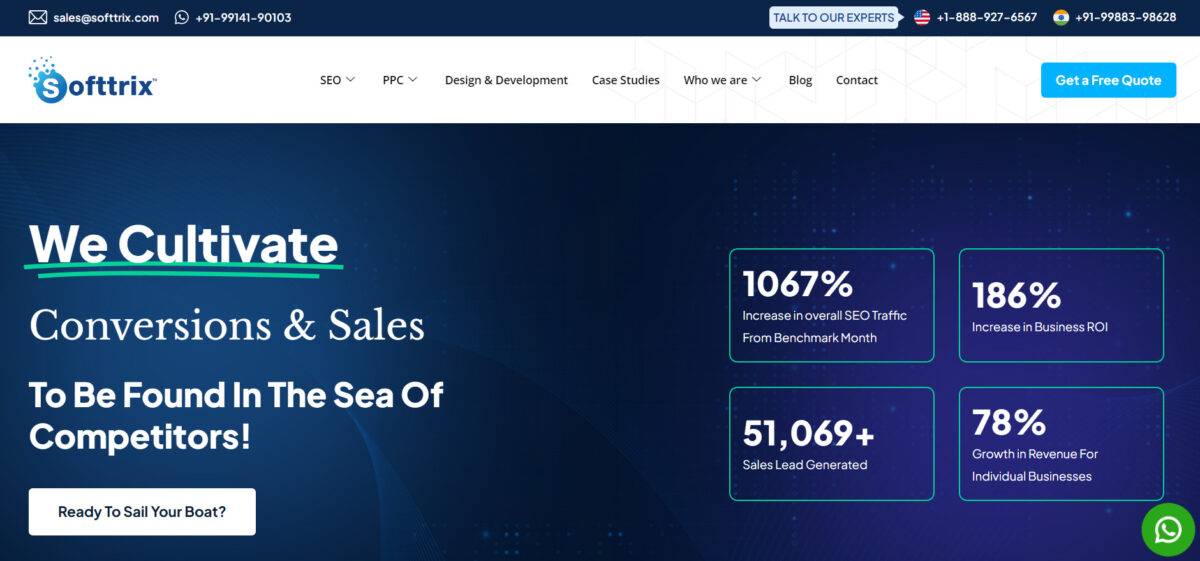Expand the Who we are chevron
Image resolution: width=1200 pixels, height=561 pixels.
tap(756, 80)
